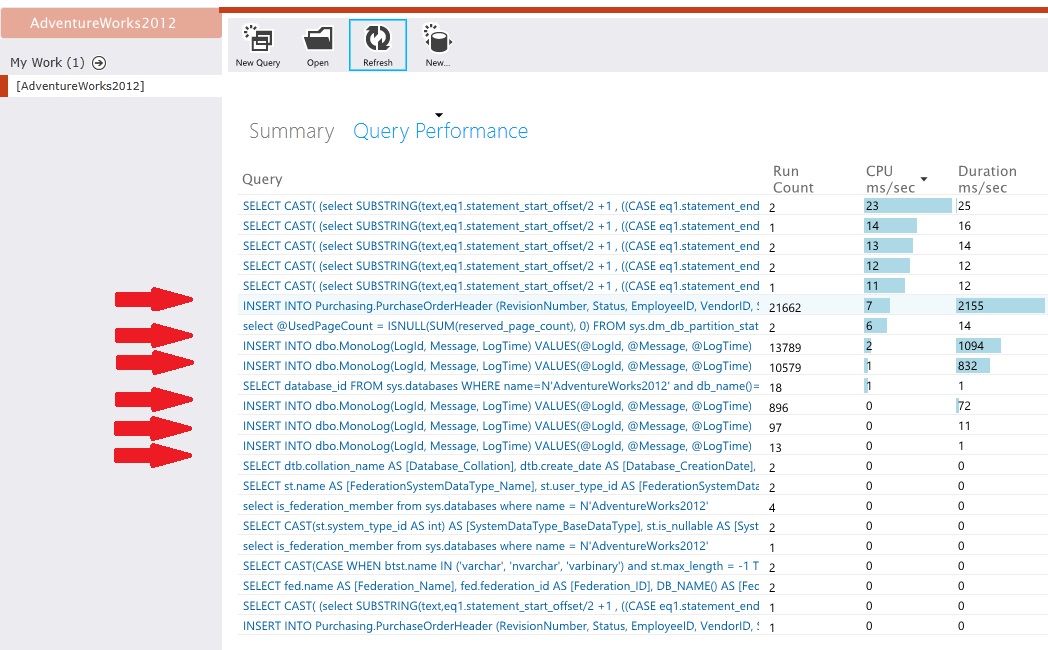Image resolution: width=1048 pixels, height=650 pixels.
Task: Click the CPU bar showing 14
Action: click(x=890, y=226)
